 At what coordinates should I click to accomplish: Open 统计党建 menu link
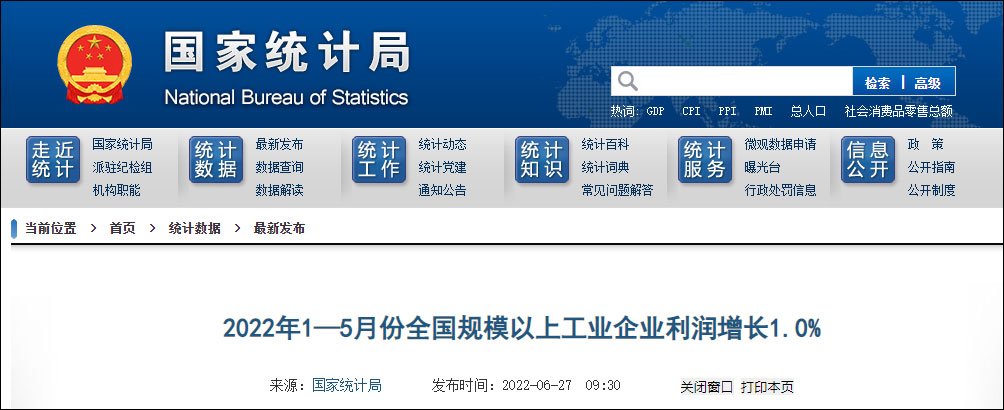tap(442, 168)
